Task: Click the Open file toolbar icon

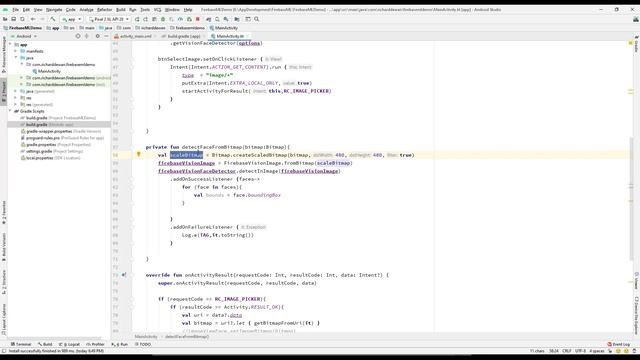Action: pos(5,19)
